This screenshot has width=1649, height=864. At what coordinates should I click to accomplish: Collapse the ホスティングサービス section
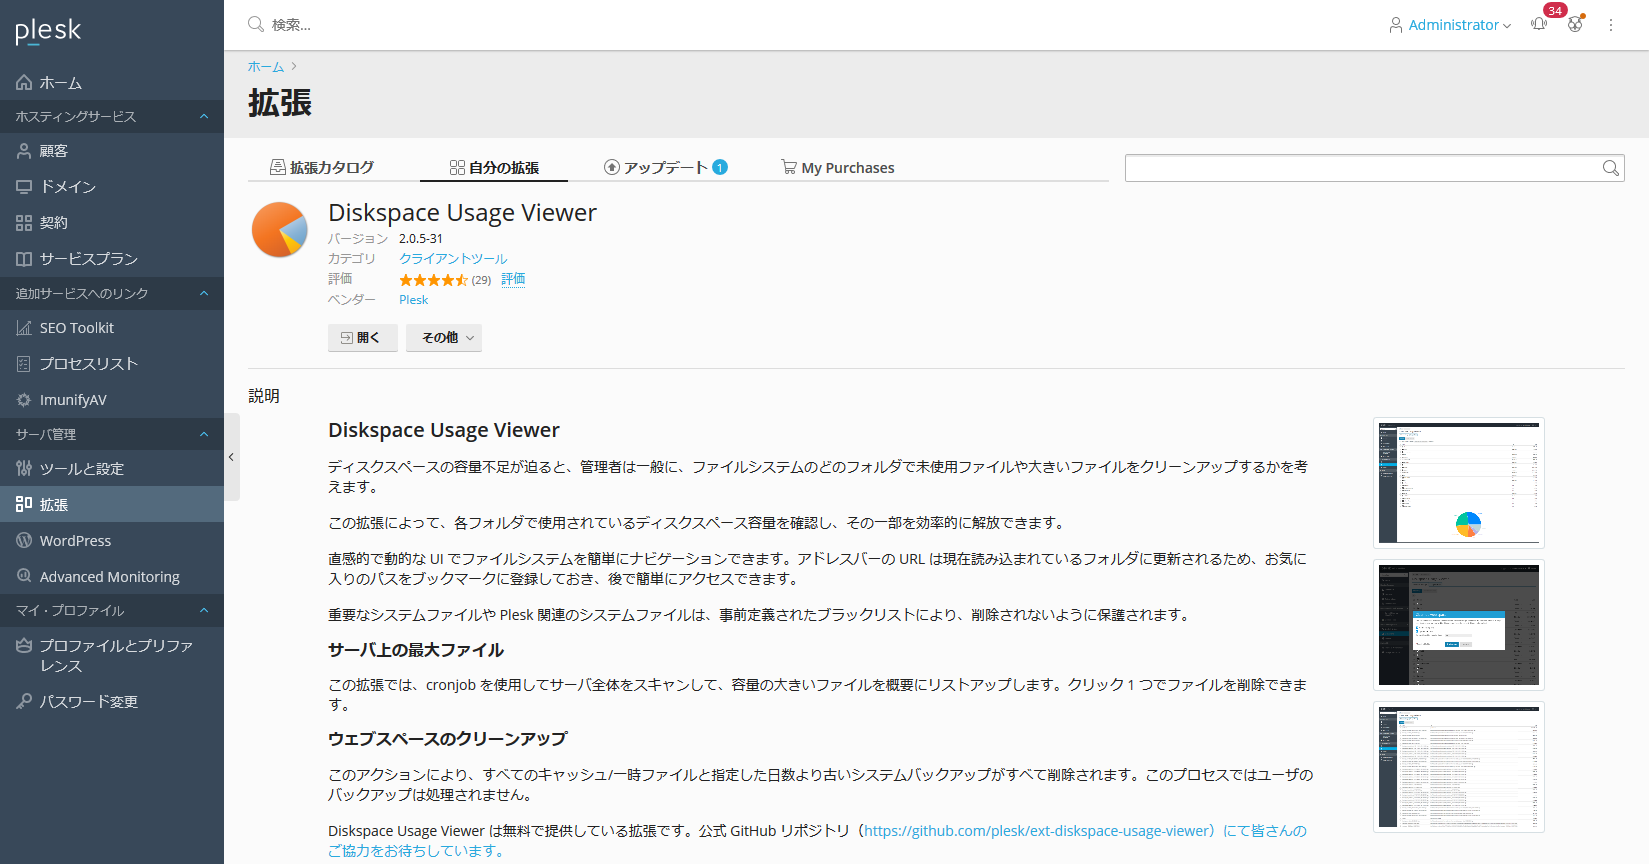204,116
